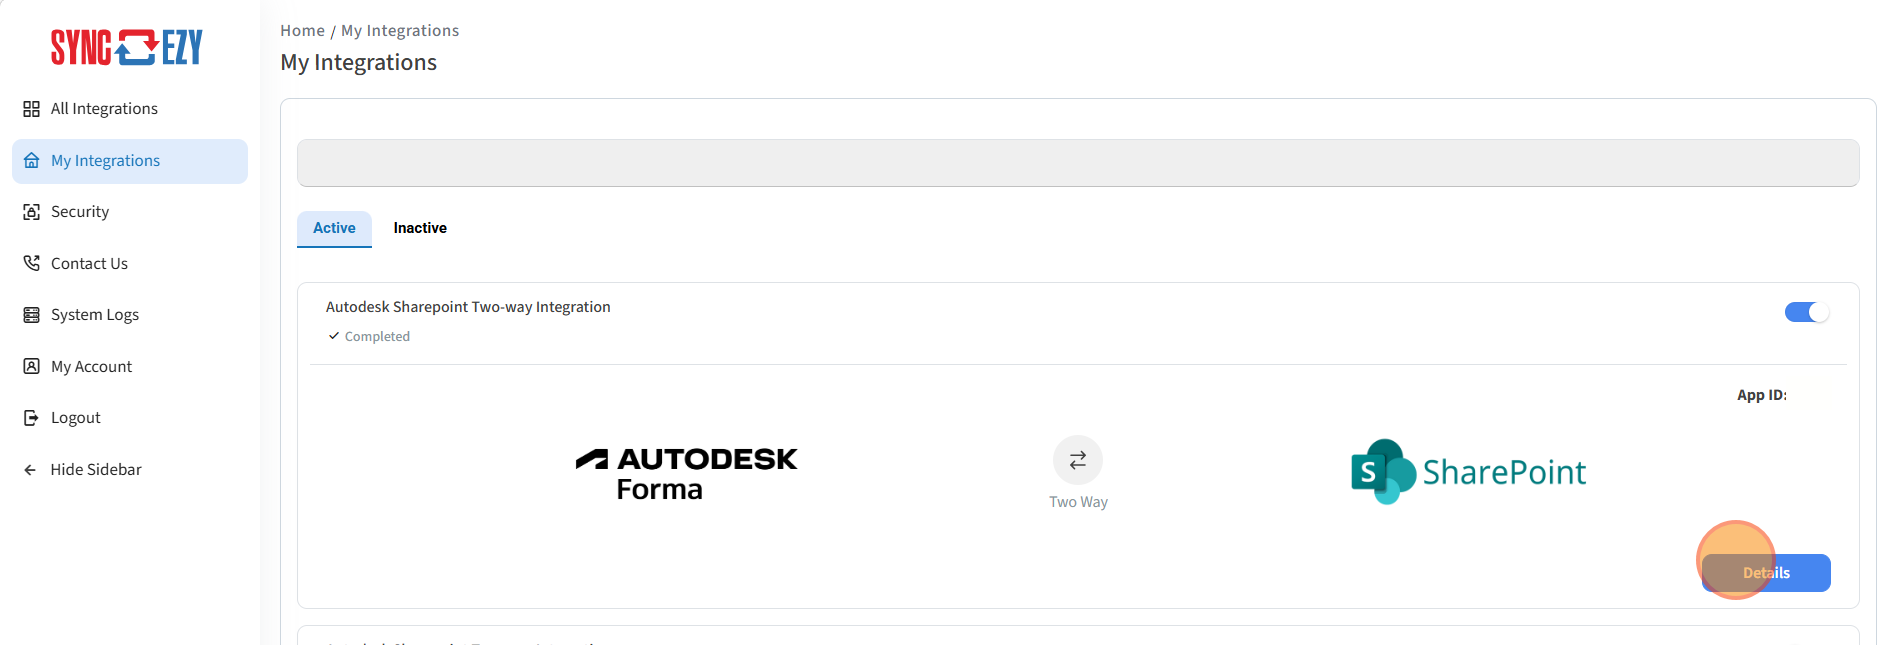Switch to the Inactive tab
This screenshot has height=645, width=1889.
tap(420, 228)
